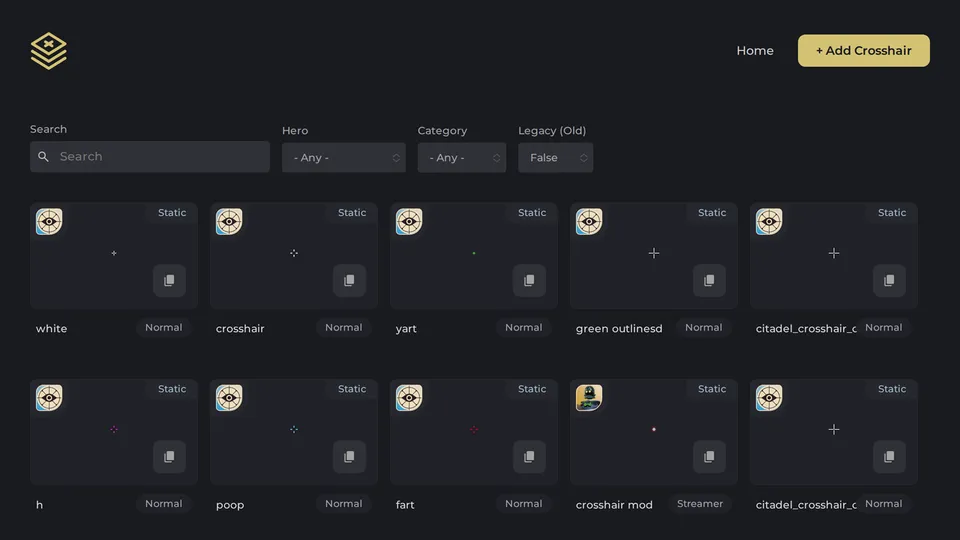The image size is (960, 540).
Task: Click the 'crosshair mod' title
Action: pos(614,505)
